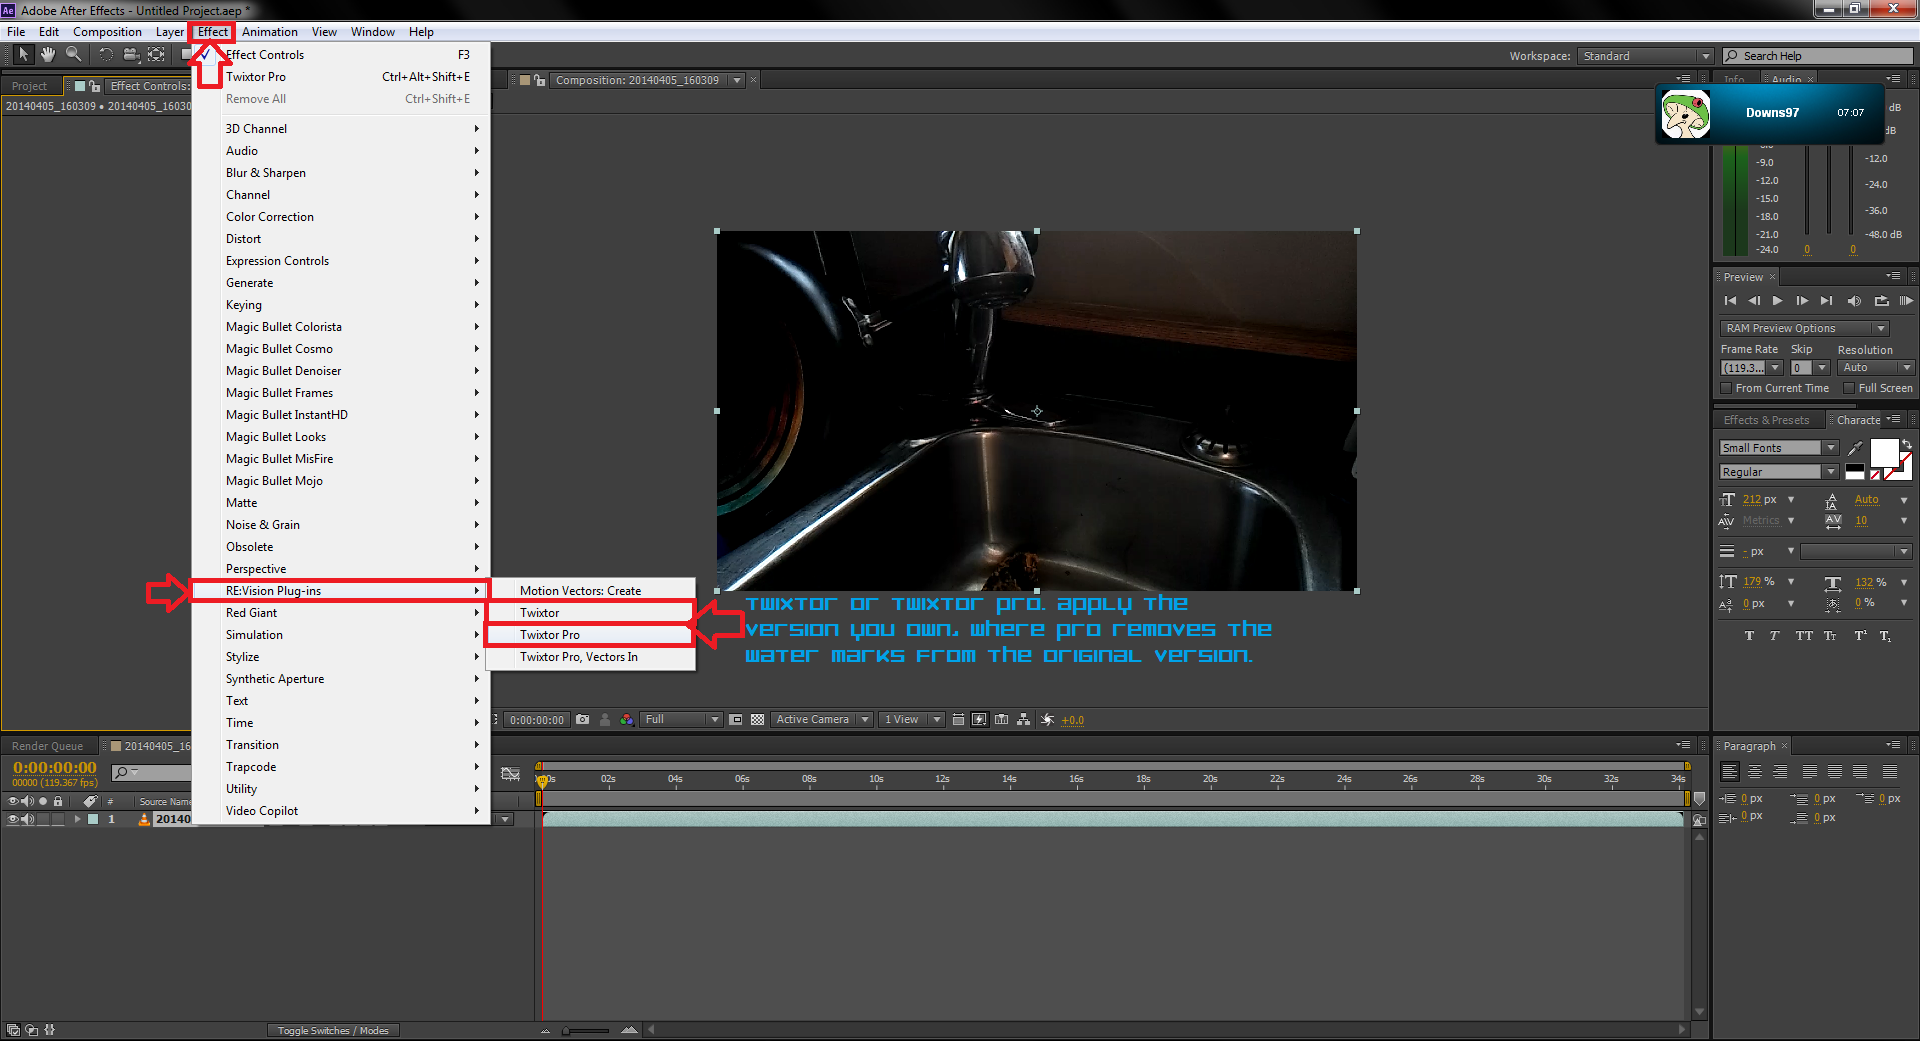The height and width of the screenshot is (1041, 1920).
Task: Expand layer 1 properties triangle
Action: click(77, 819)
